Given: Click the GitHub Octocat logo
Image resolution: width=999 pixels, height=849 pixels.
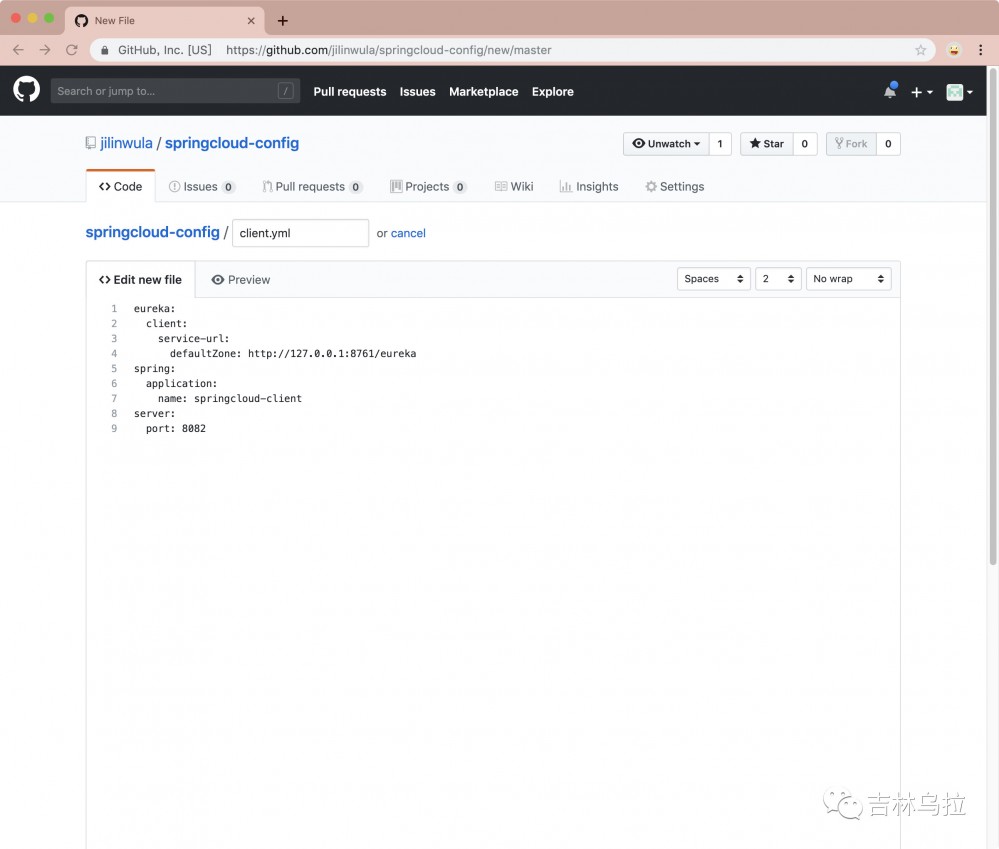Looking at the screenshot, I should point(27,90).
